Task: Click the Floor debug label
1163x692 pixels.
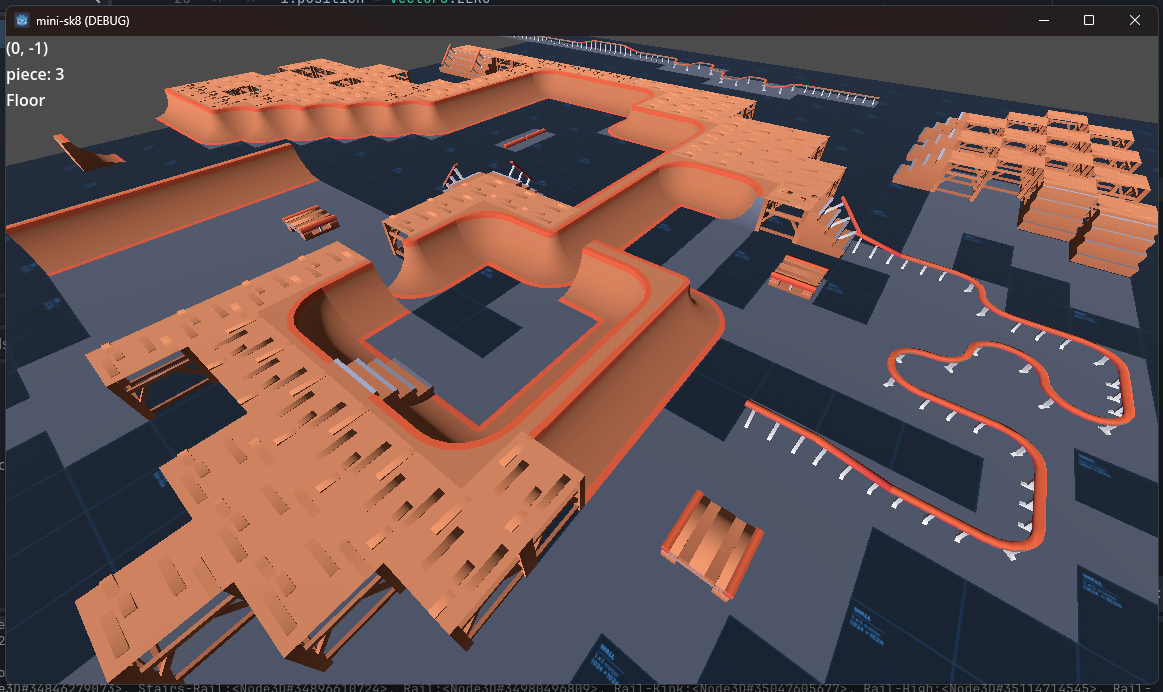Action: coord(25,100)
